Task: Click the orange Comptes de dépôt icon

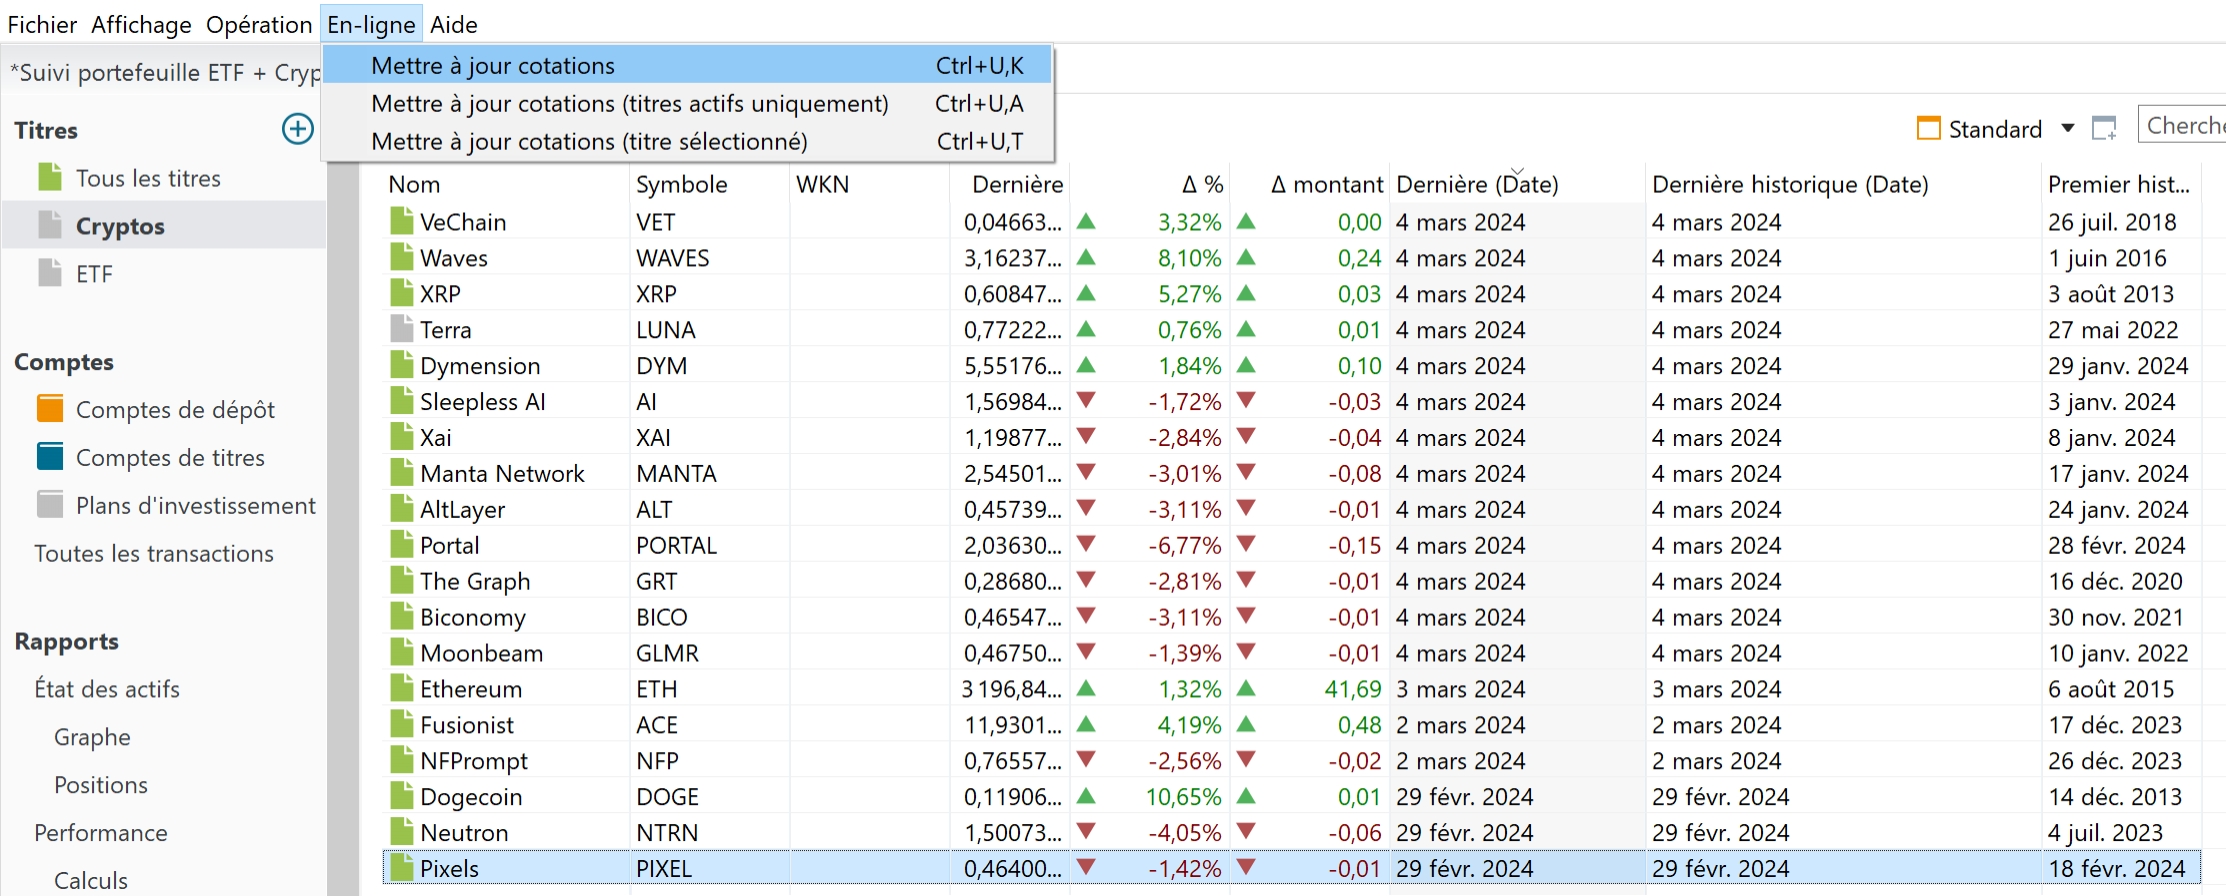Action: tap(50, 409)
